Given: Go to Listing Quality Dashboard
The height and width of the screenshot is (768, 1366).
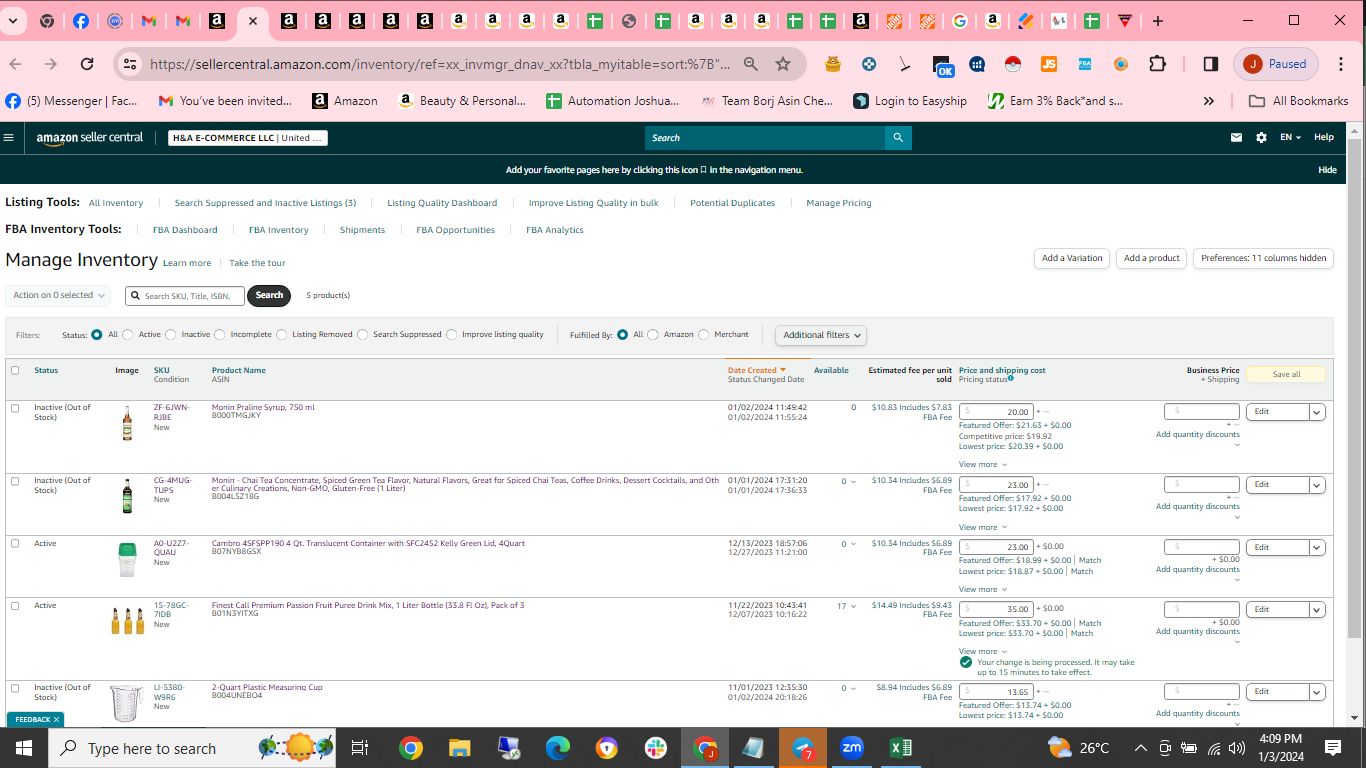Looking at the screenshot, I should [x=442, y=203].
